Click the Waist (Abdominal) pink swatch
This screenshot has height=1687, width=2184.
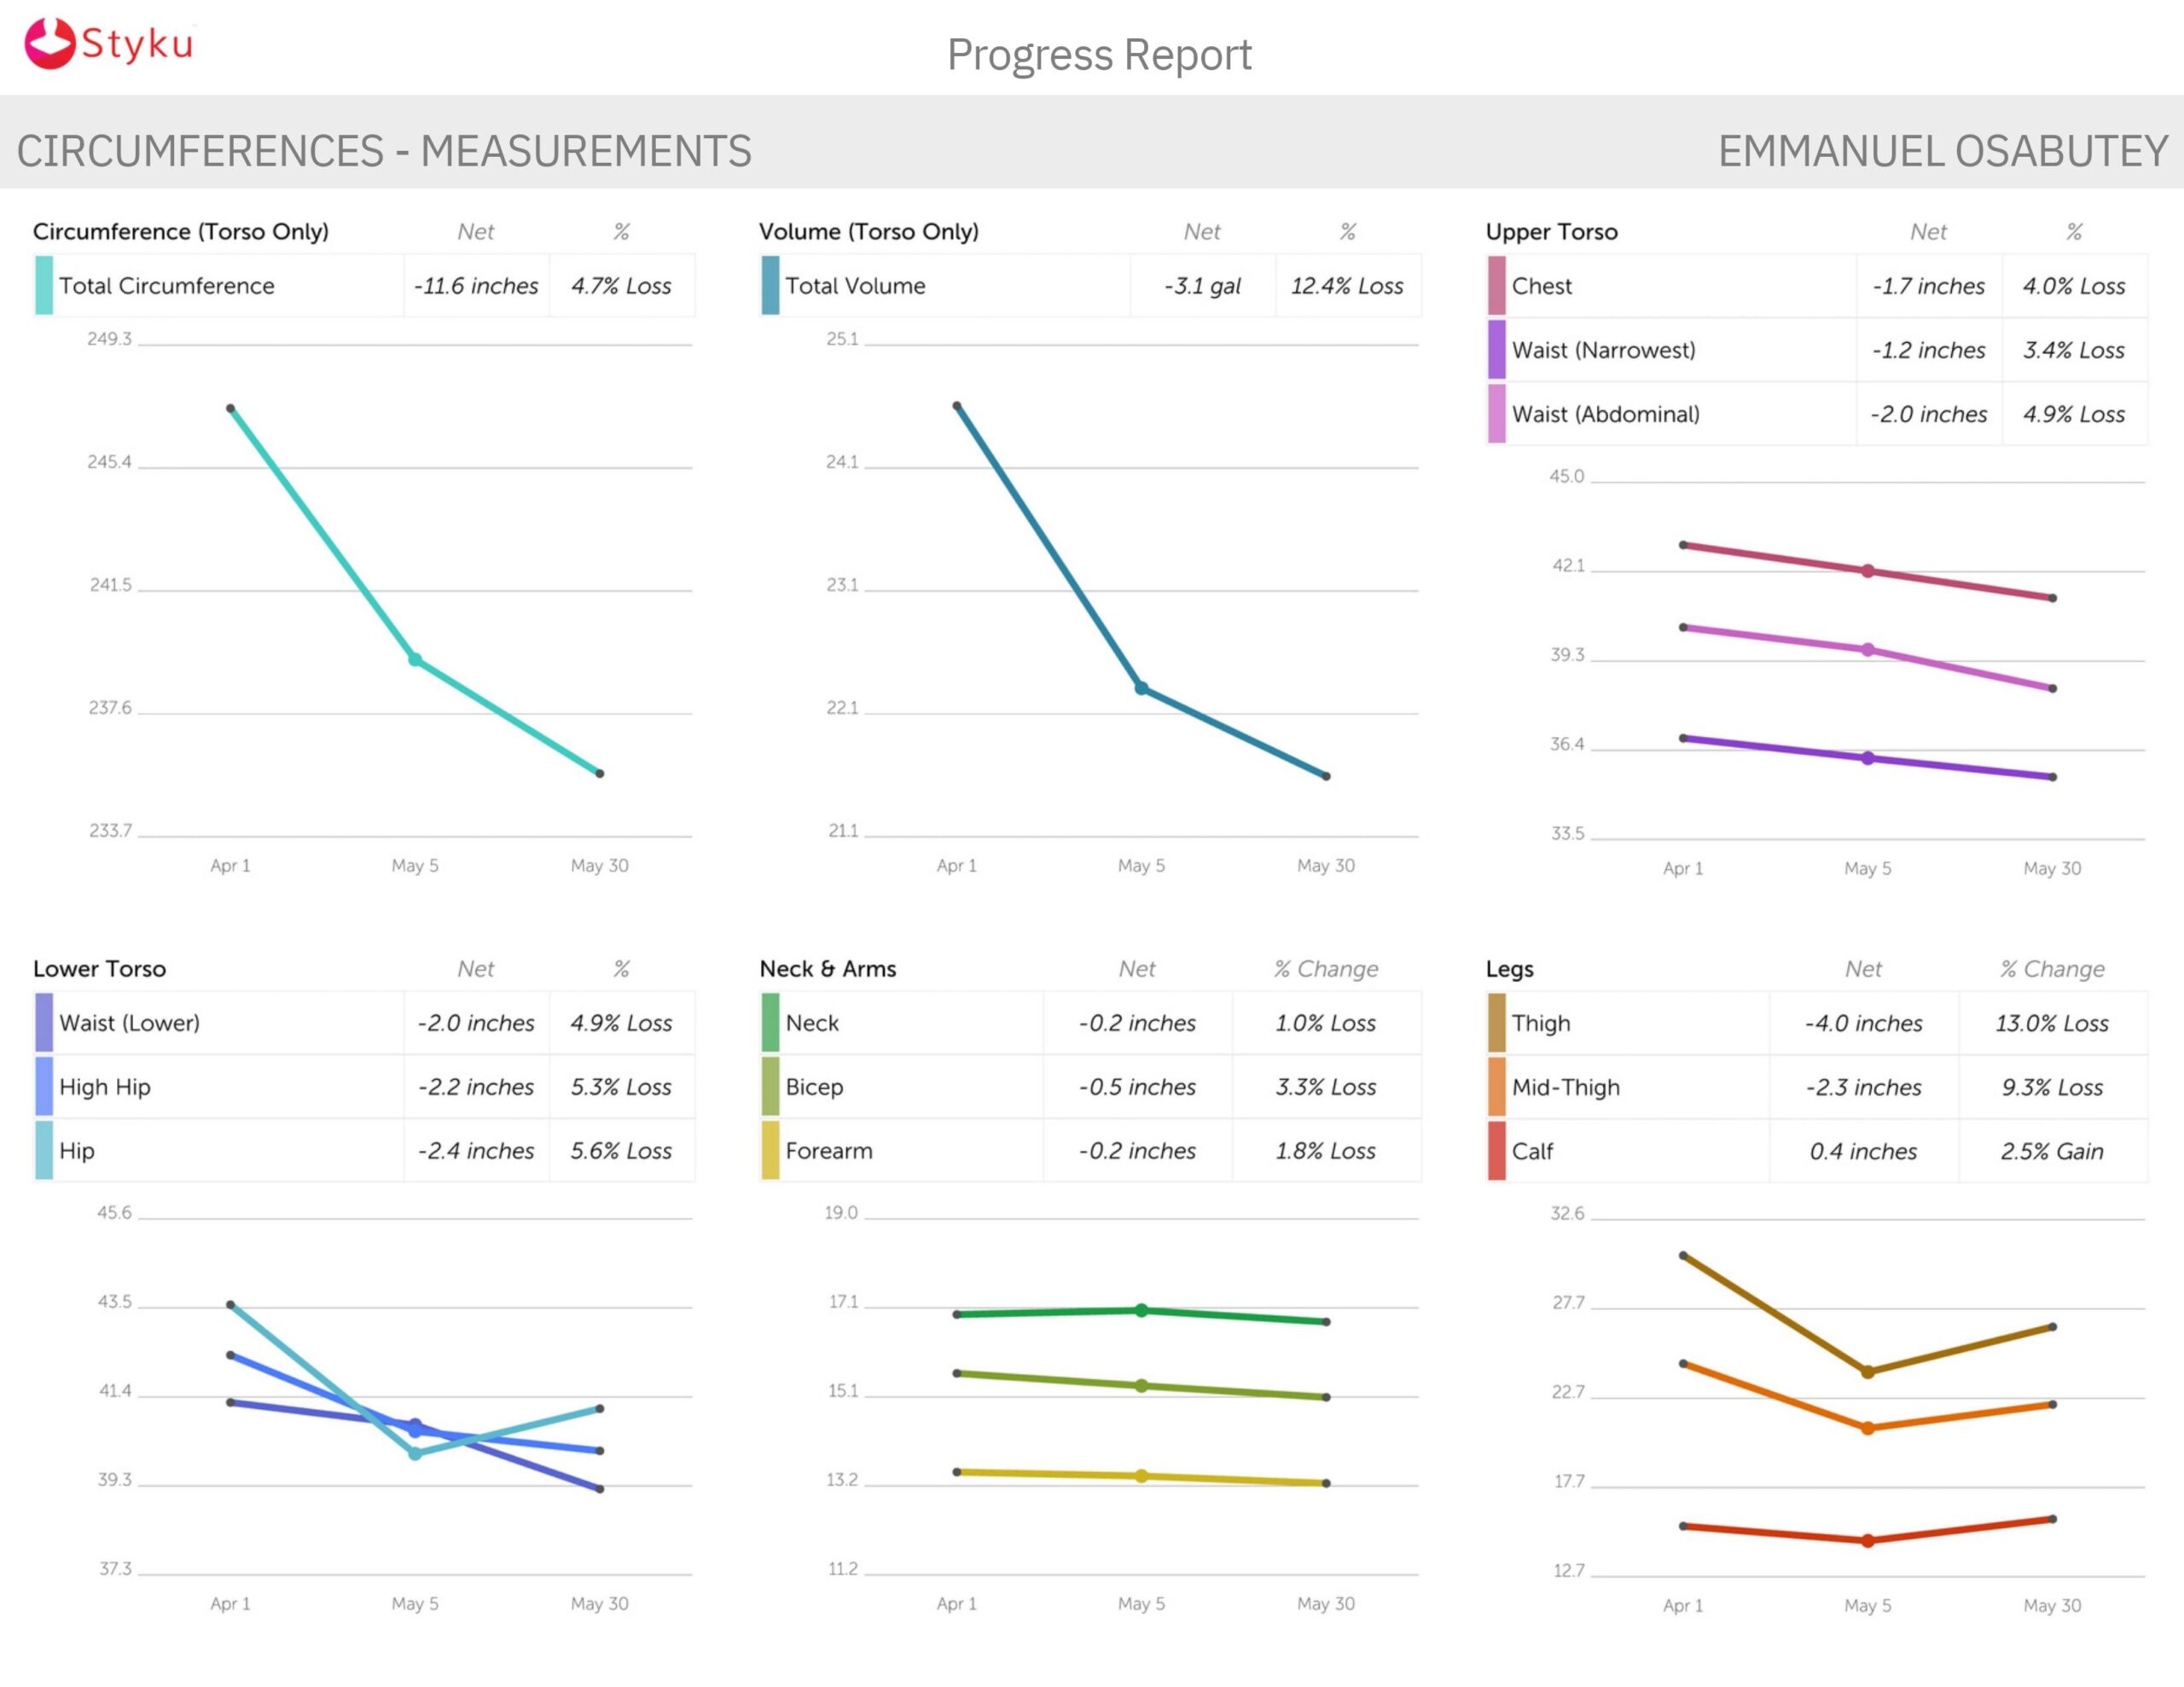1497,414
